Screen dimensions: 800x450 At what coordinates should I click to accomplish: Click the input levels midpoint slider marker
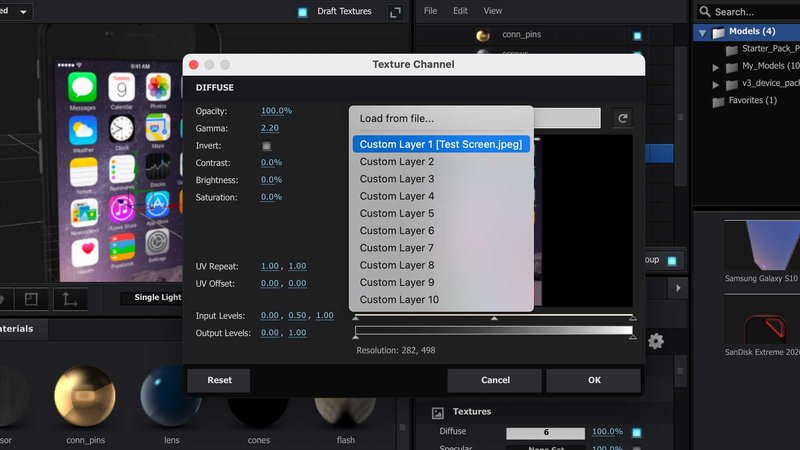[x=494, y=318]
